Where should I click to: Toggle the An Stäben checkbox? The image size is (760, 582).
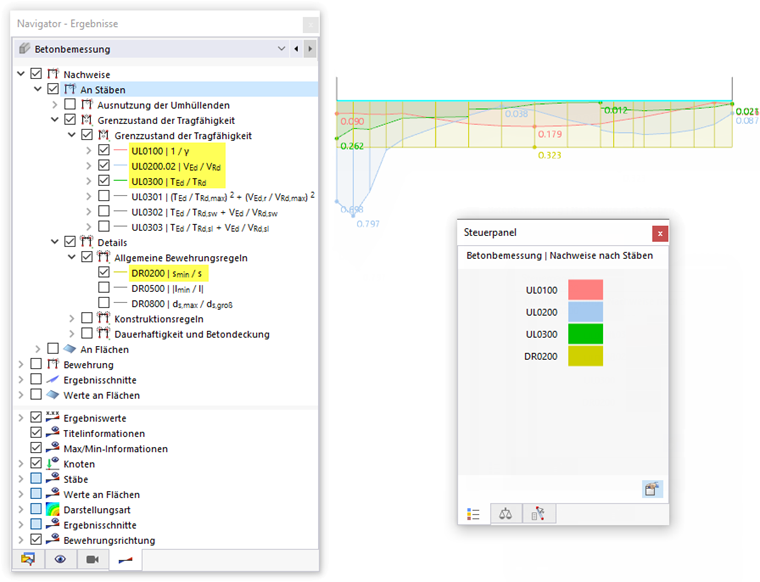(x=53, y=89)
